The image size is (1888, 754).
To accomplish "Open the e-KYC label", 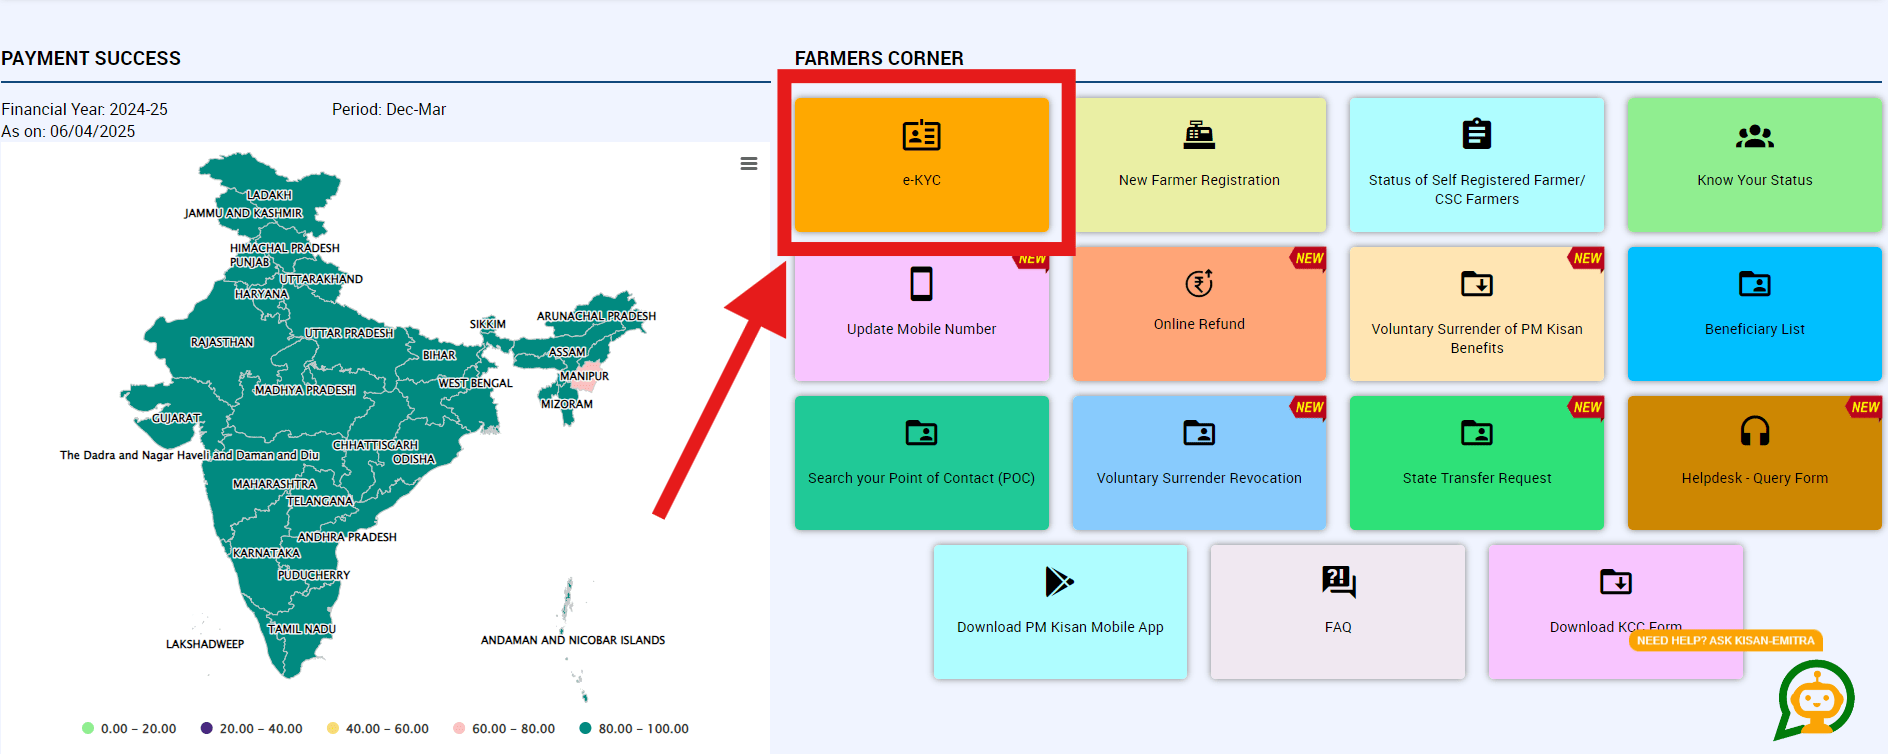I will click(x=921, y=180).
